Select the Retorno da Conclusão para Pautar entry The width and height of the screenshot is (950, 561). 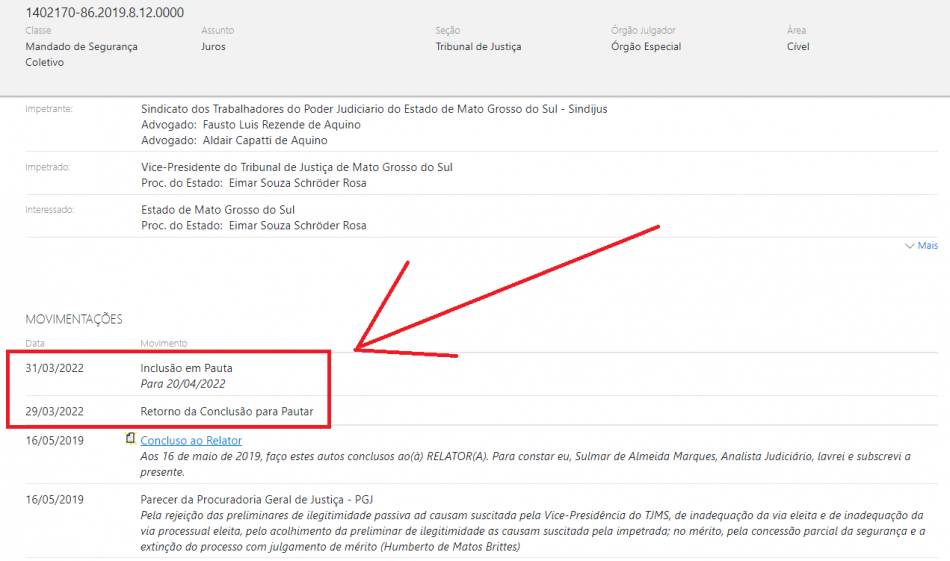[x=227, y=411]
